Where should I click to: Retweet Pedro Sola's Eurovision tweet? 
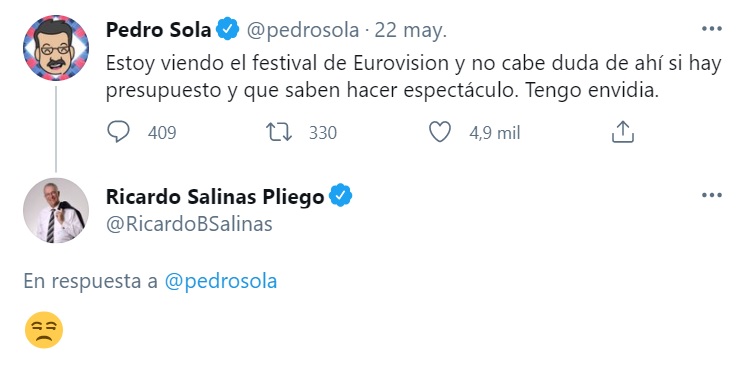click(279, 132)
